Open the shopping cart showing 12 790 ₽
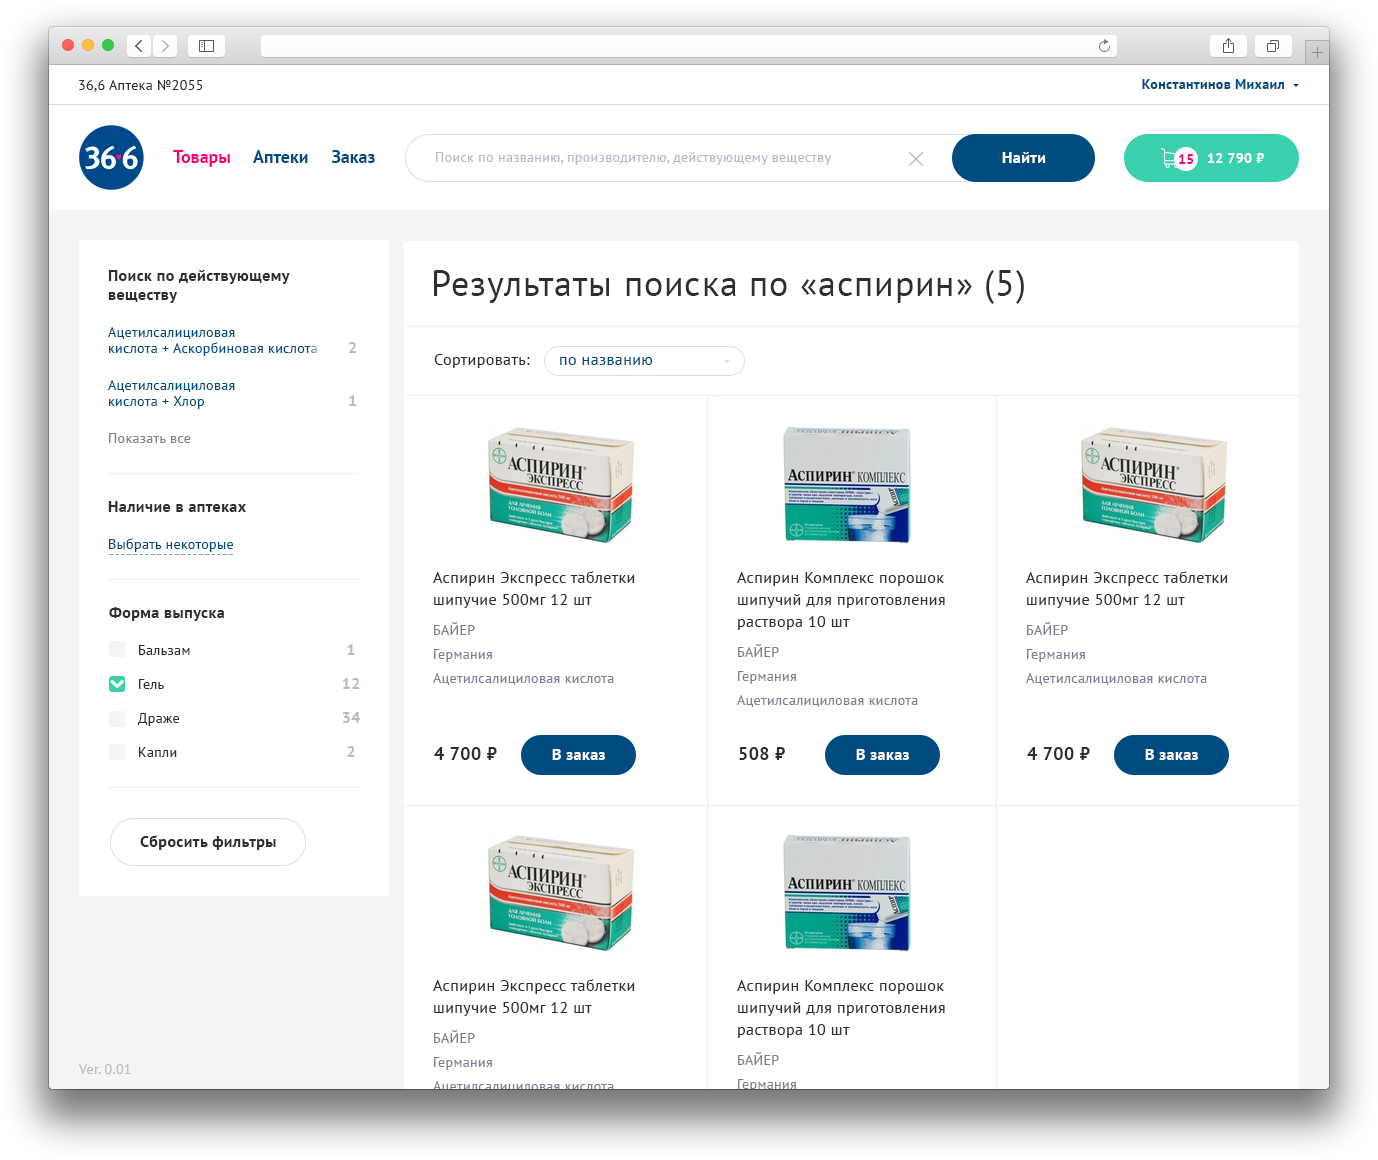Screen dimensions: 1378x1160 (1211, 158)
